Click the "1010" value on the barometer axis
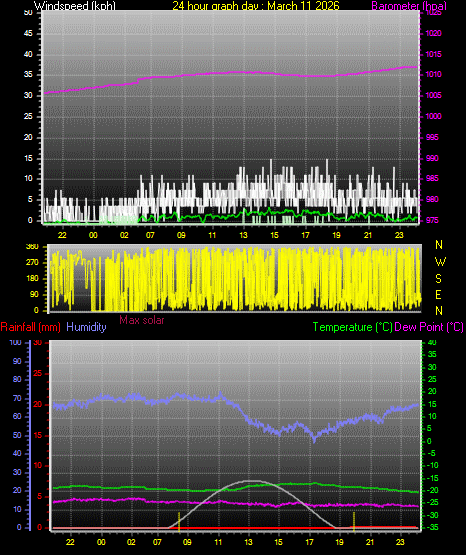This screenshot has height=555, width=466. pyautogui.click(x=433, y=75)
